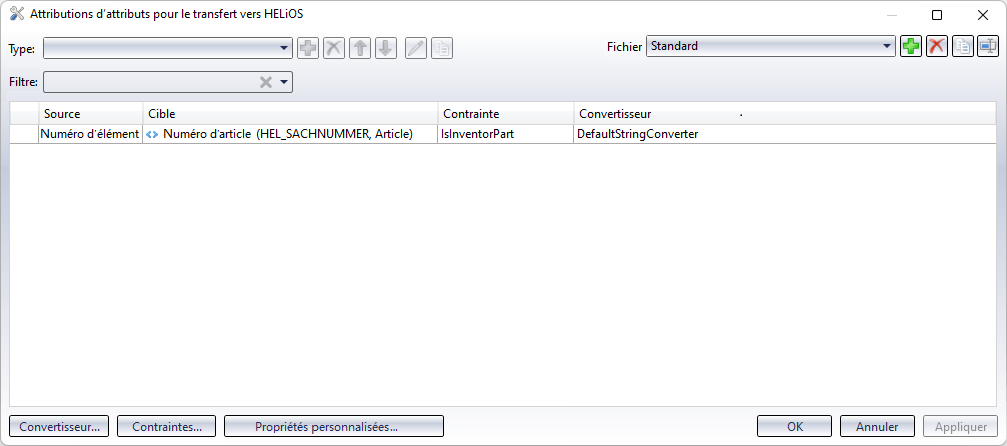Open the Fichier Standard dropdown
Image resolution: width=1007 pixels, height=446 pixels.
click(x=771, y=46)
